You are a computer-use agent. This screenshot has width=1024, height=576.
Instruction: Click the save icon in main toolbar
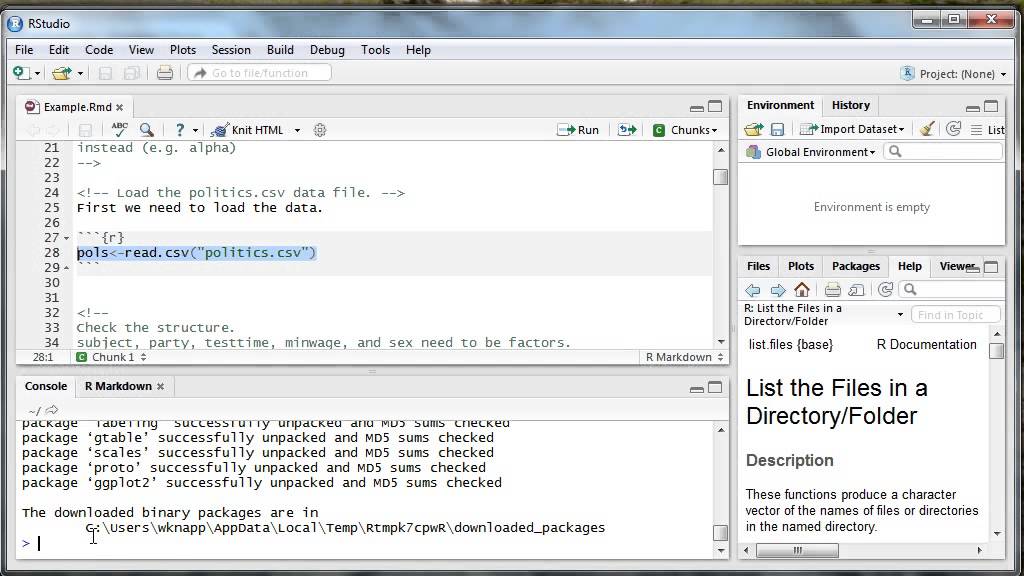click(x=105, y=73)
